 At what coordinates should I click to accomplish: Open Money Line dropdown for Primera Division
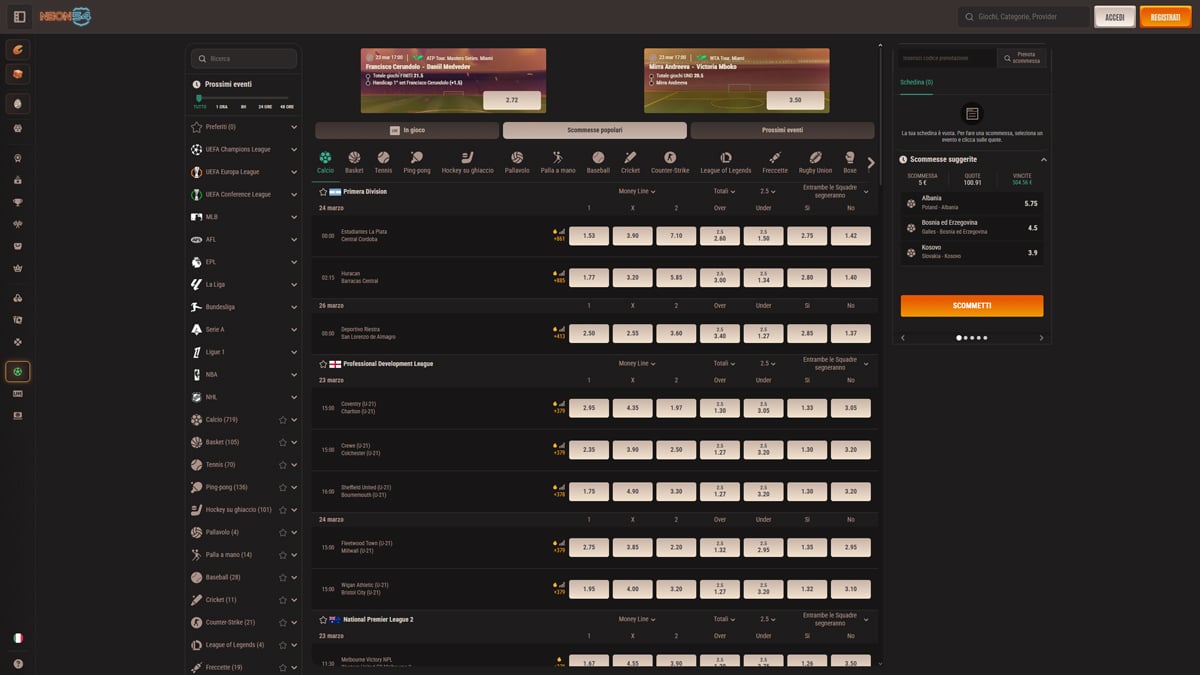click(x=636, y=191)
